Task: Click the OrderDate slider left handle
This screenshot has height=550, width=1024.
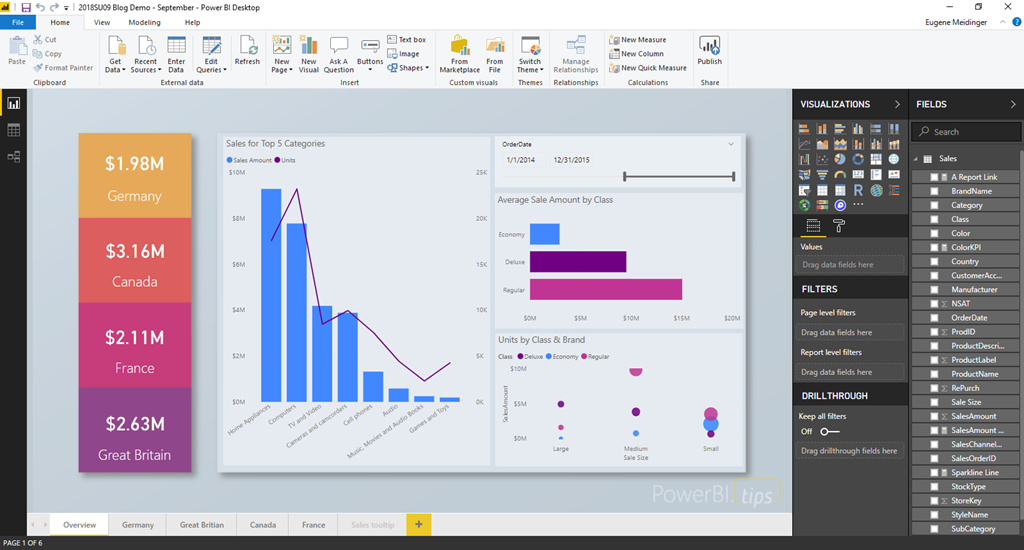Action: [625, 176]
